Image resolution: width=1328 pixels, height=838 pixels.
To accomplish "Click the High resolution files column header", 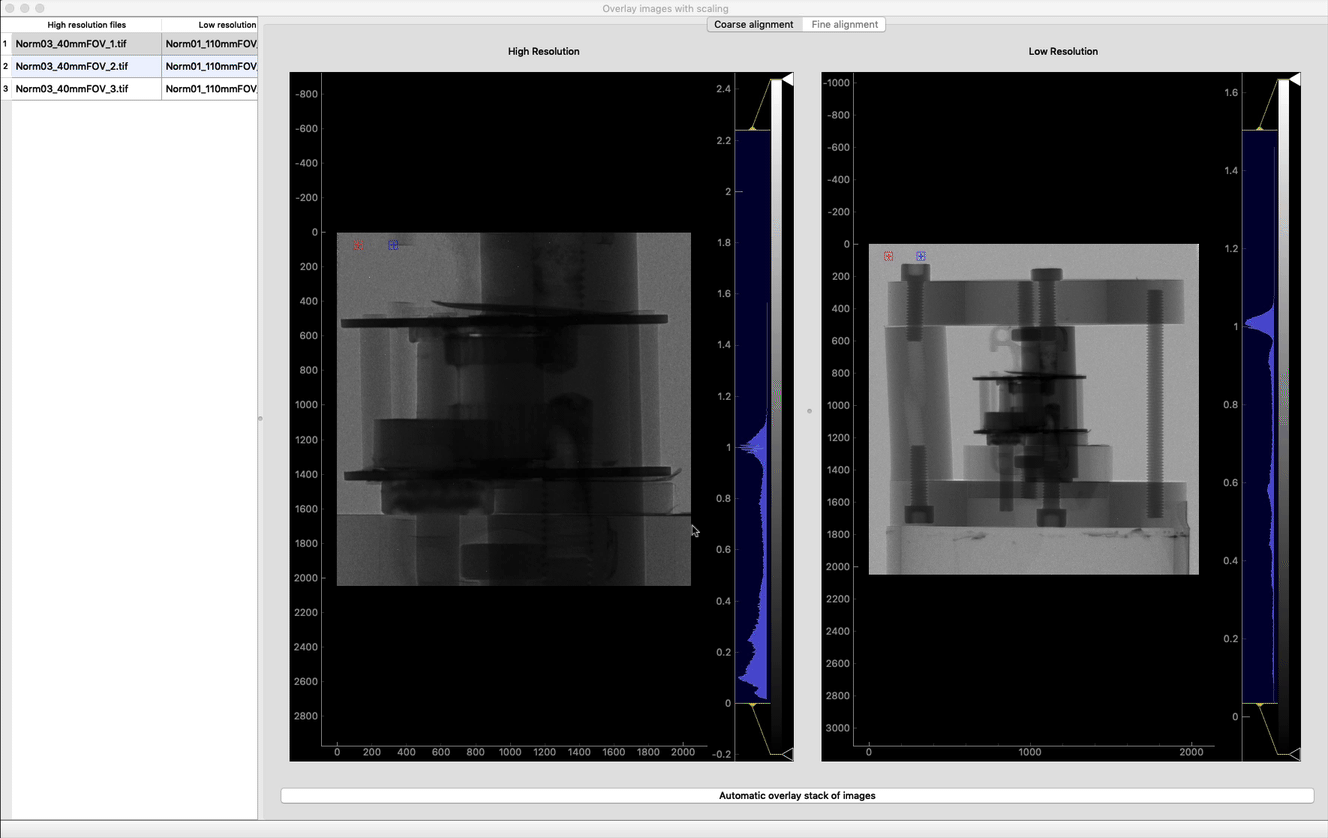I will [86, 24].
